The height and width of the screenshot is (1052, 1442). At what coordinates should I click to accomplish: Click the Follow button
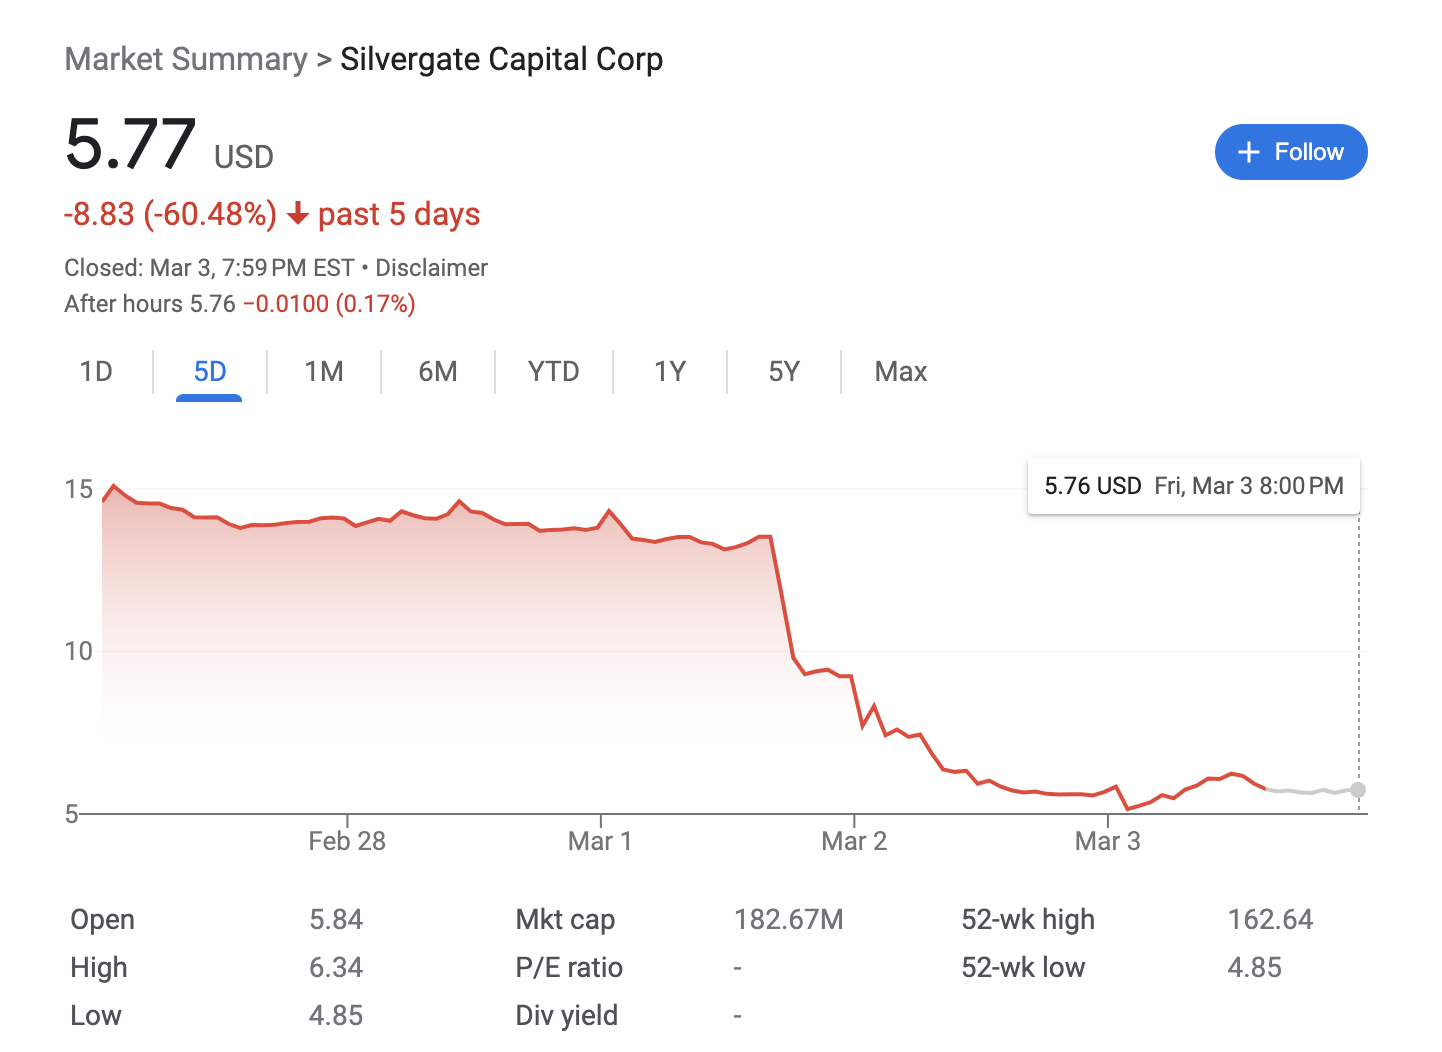click(x=1290, y=152)
